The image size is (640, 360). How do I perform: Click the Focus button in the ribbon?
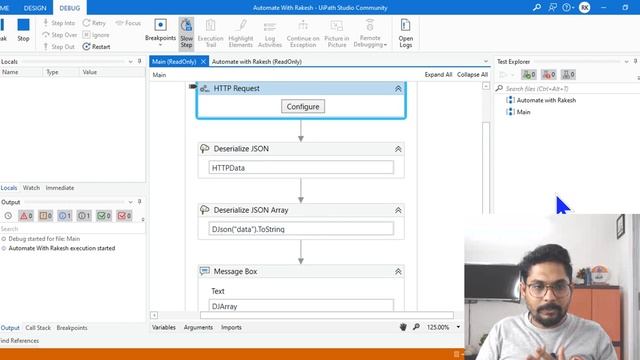pyautogui.click(x=128, y=23)
